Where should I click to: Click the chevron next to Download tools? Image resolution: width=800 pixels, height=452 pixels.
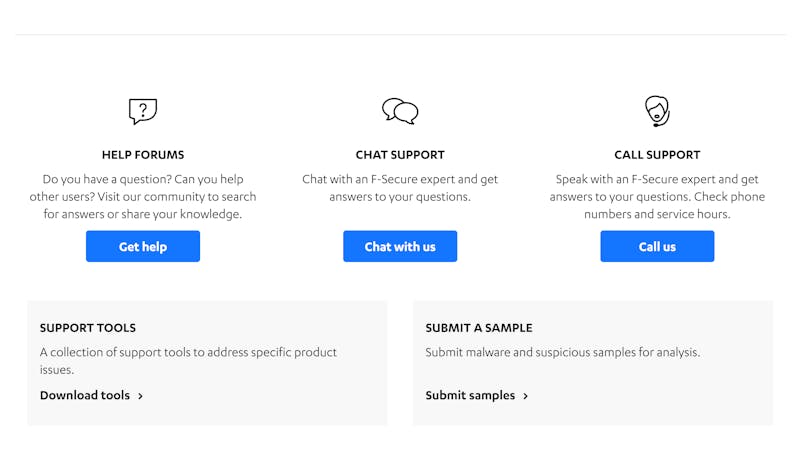140,396
